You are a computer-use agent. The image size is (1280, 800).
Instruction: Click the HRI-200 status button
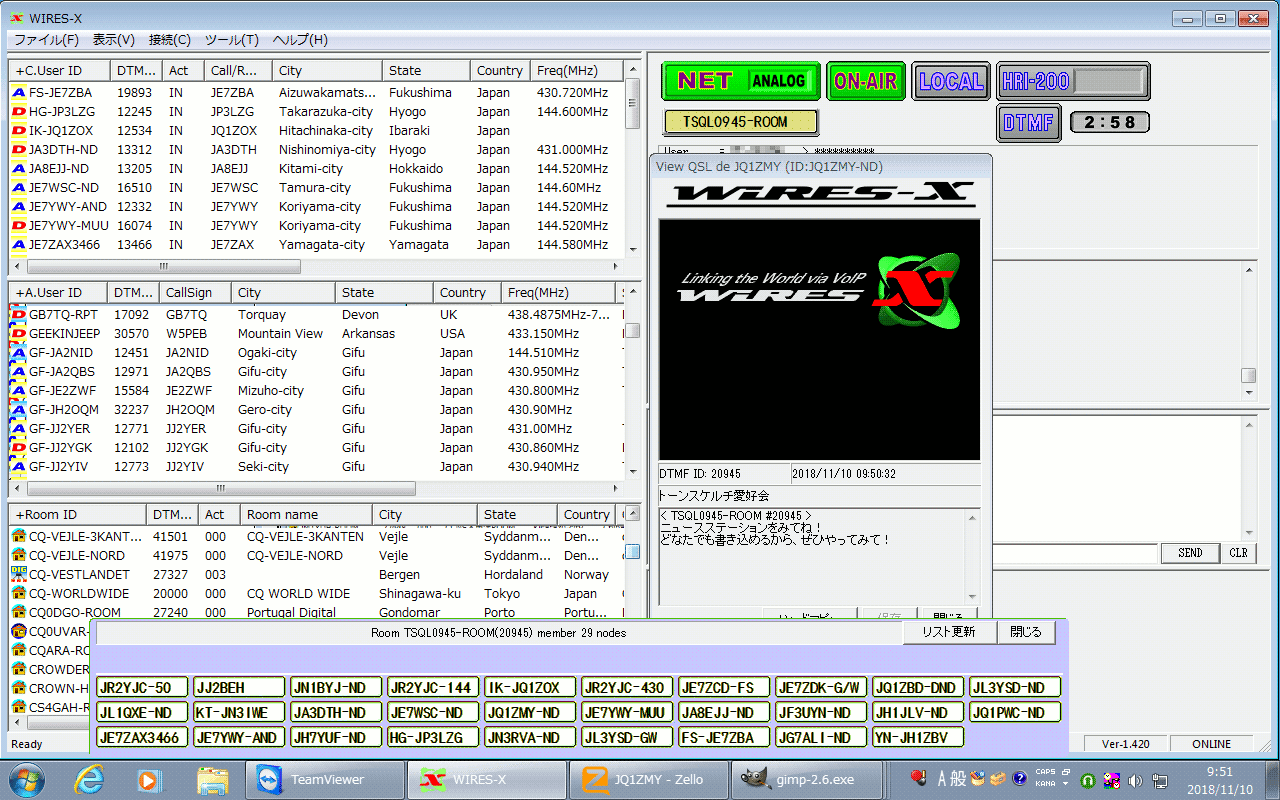pyautogui.click(x=1073, y=81)
